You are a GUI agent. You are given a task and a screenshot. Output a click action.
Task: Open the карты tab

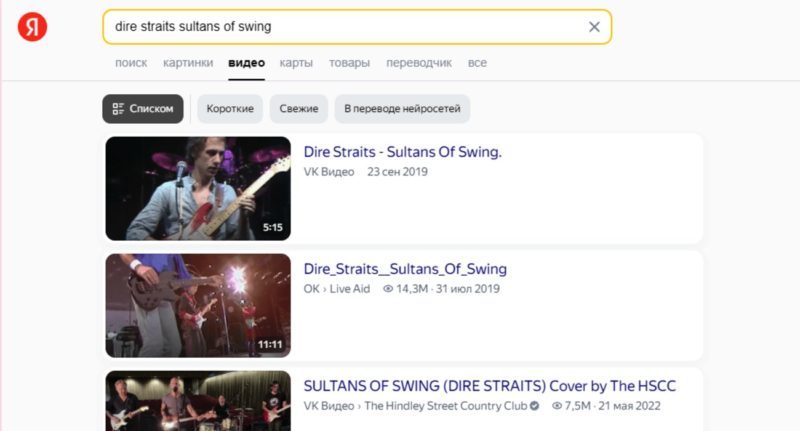tap(296, 63)
